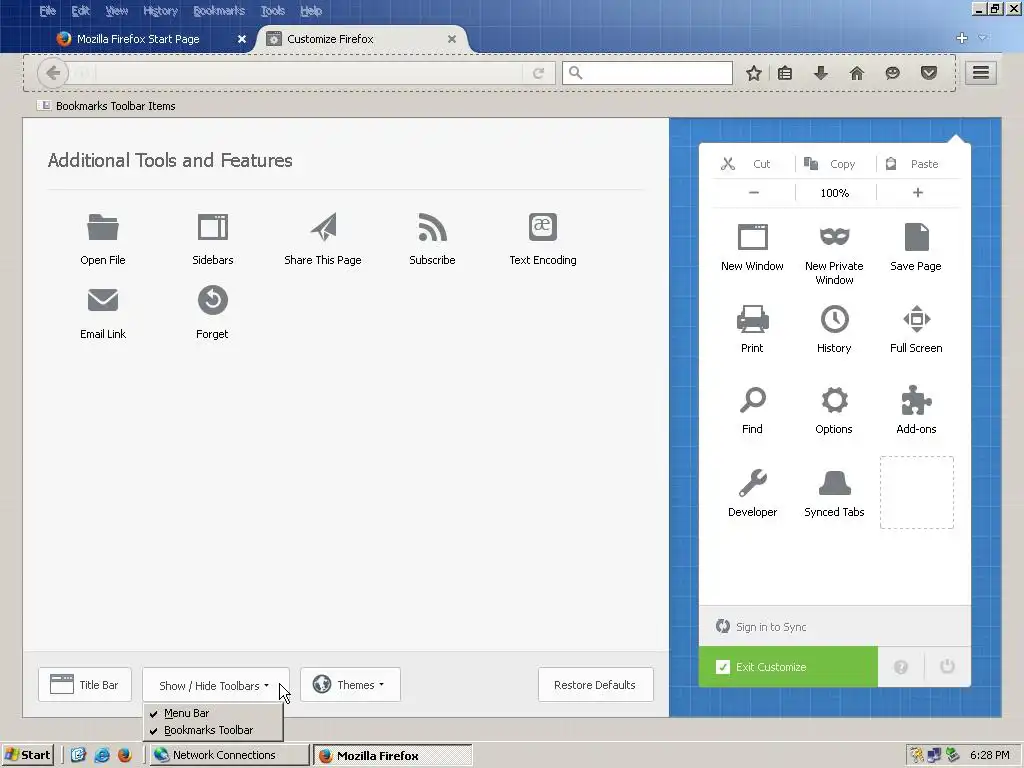Screen dimensions: 1024x768
Task: Click the tab list dropdown arrow
Action: [982, 38]
